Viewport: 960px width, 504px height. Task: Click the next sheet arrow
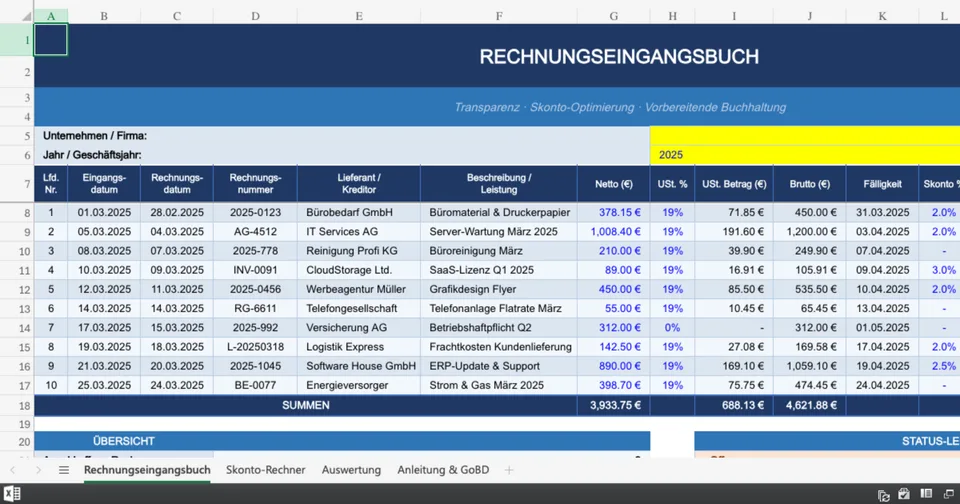(x=38, y=470)
